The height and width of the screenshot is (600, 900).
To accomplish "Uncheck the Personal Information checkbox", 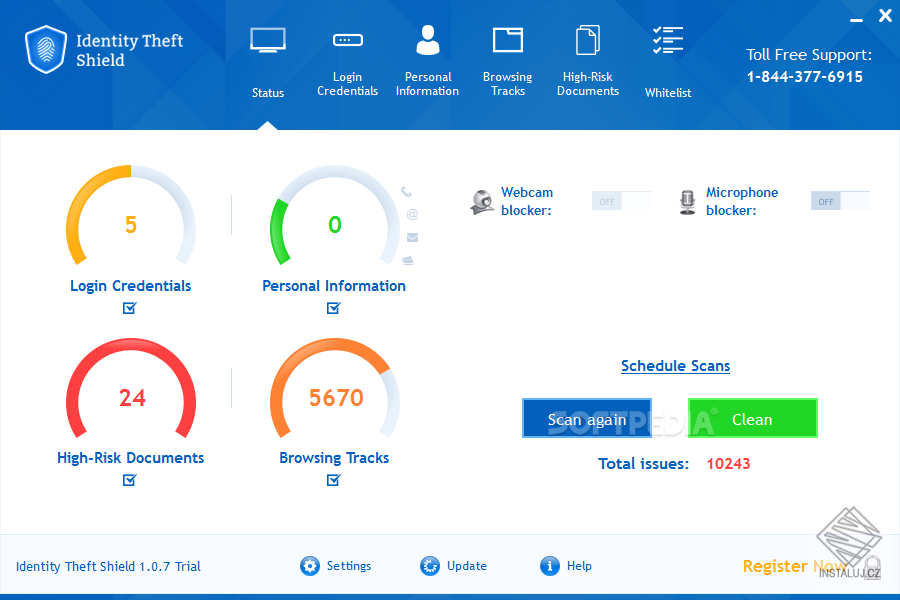I will [333, 308].
